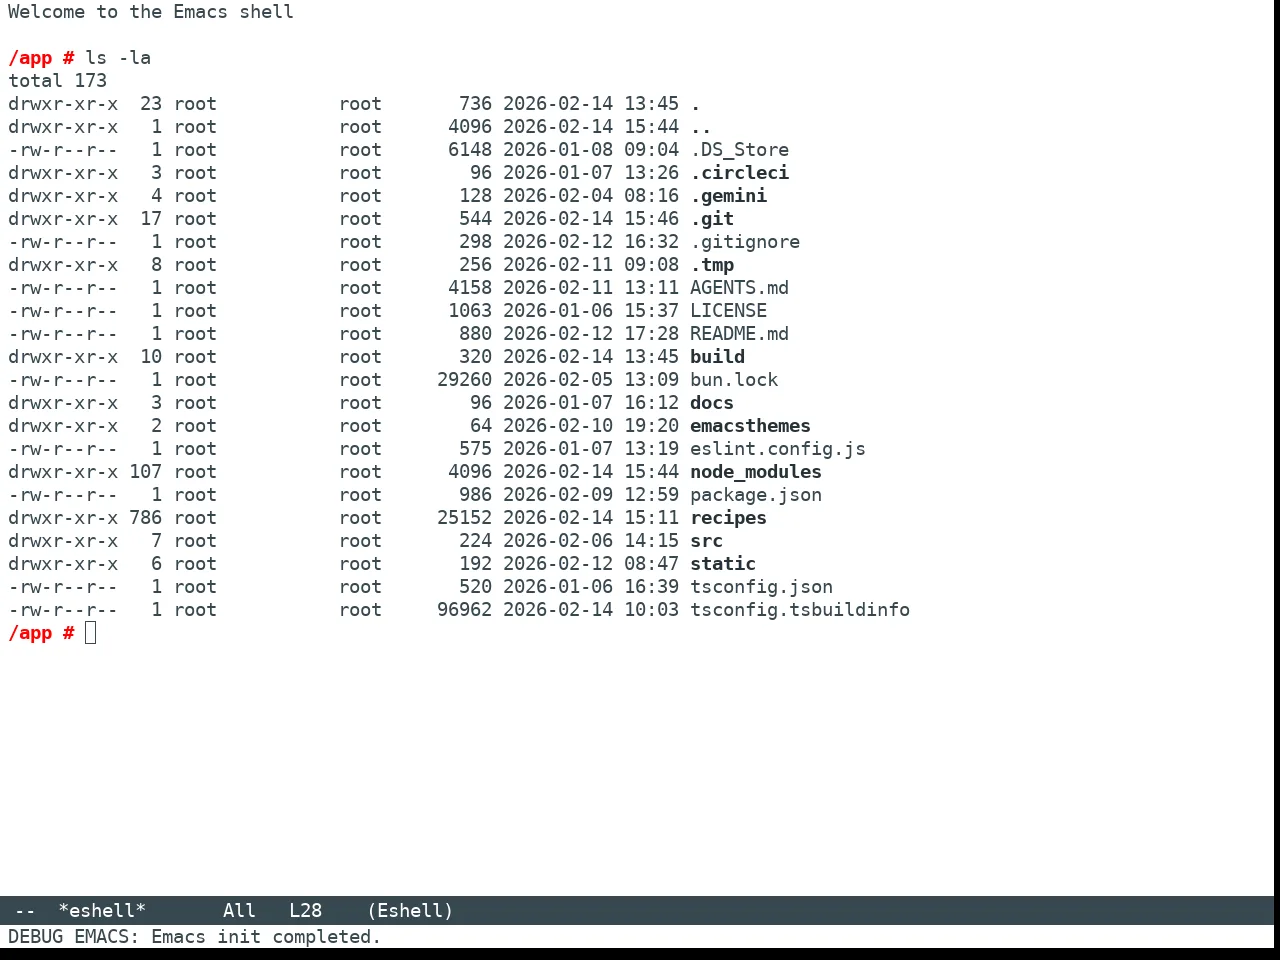Click the L28 line number indicator
The image size is (1280, 960).
[x=305, y=911]
